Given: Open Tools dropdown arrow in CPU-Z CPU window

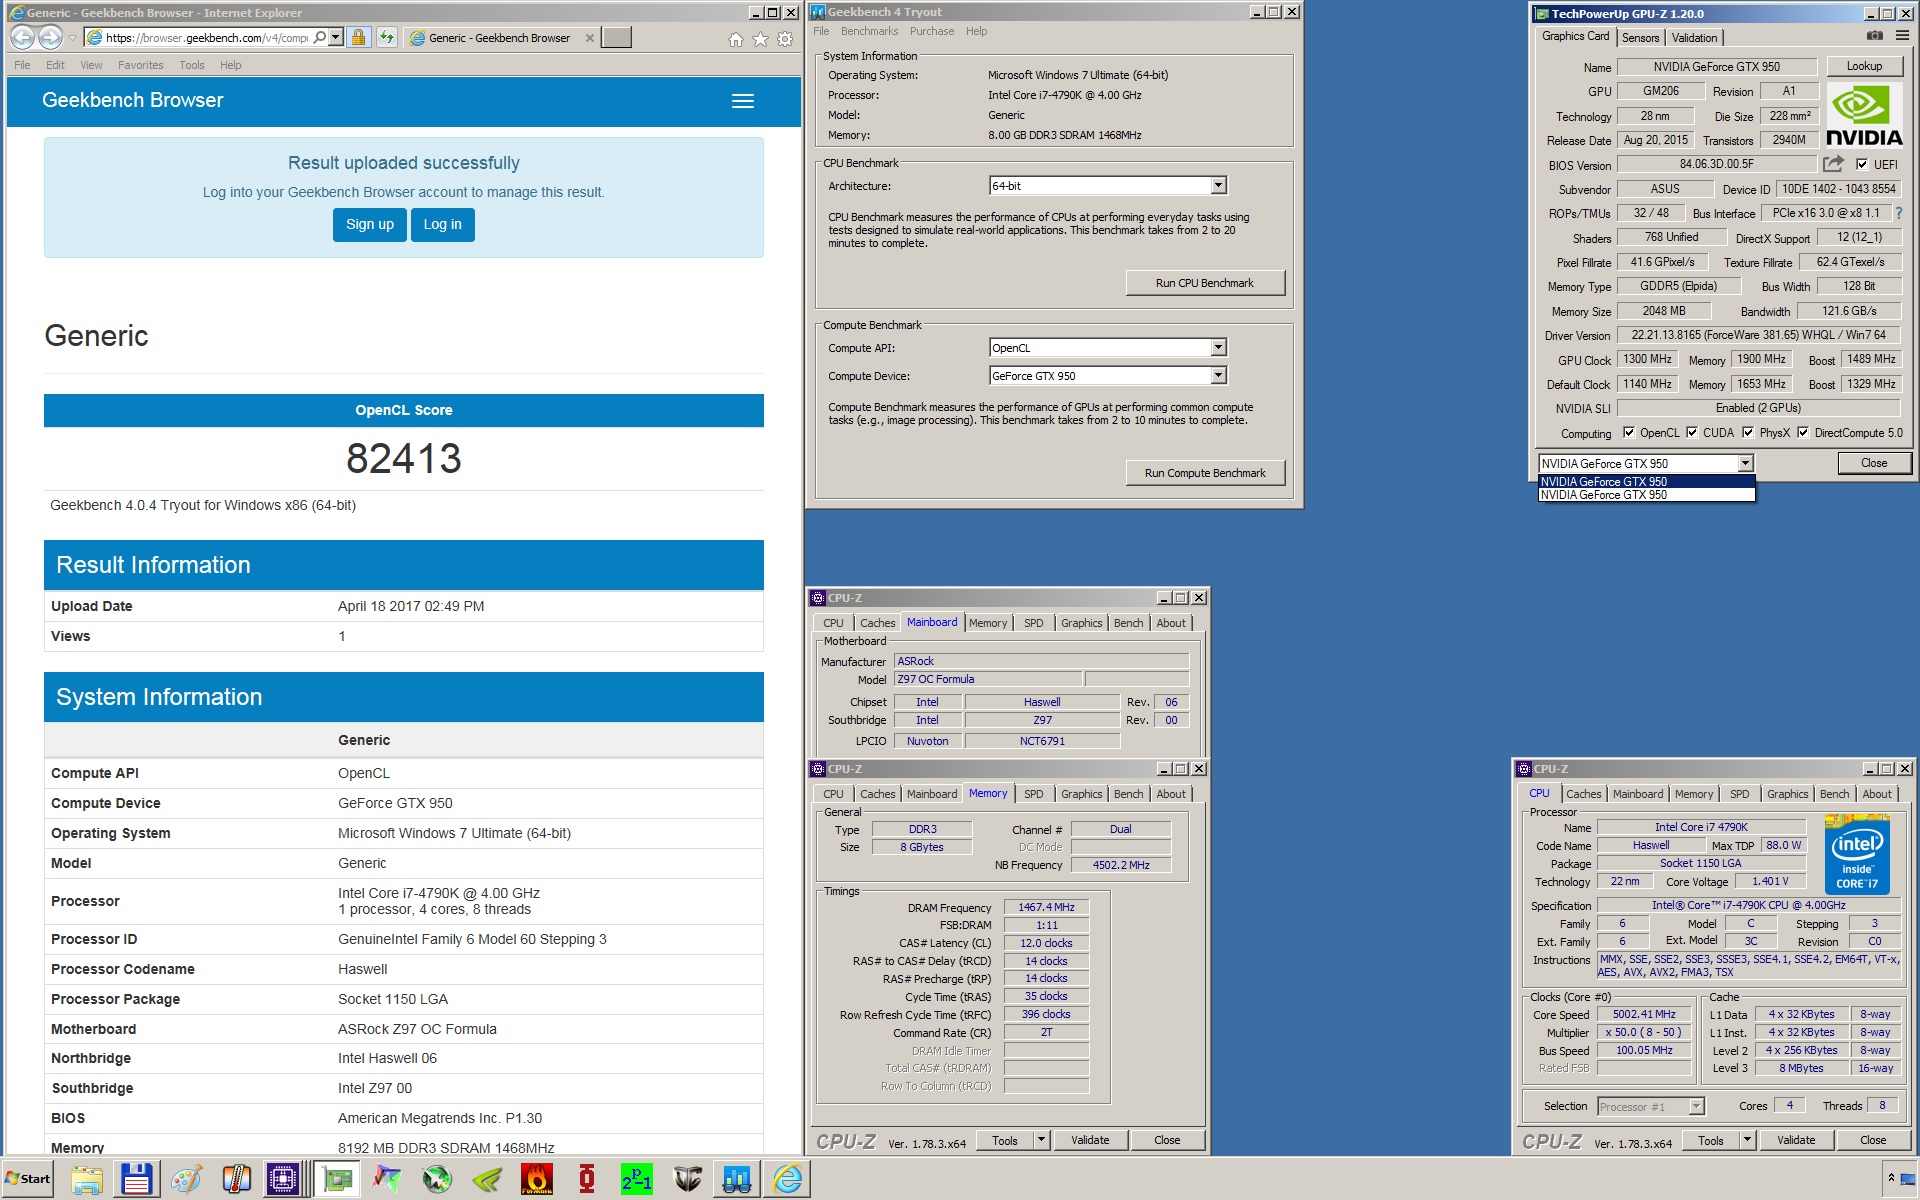Looking at the screenshot, I should [x=1747, y=1140].
